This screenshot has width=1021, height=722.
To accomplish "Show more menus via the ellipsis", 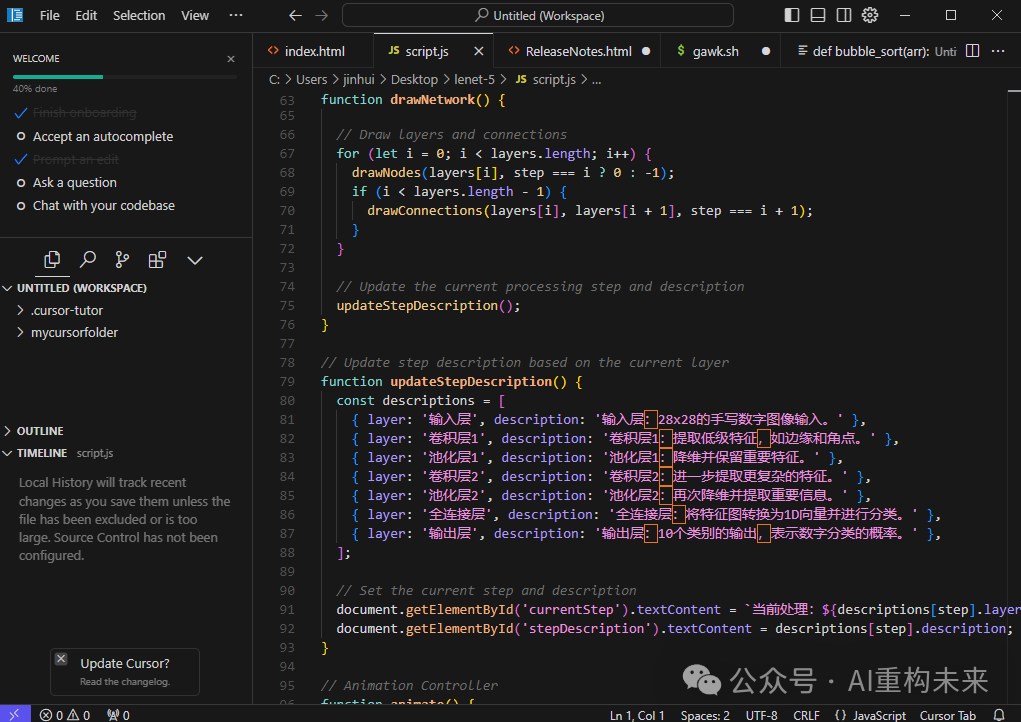I will pos(236,15).
